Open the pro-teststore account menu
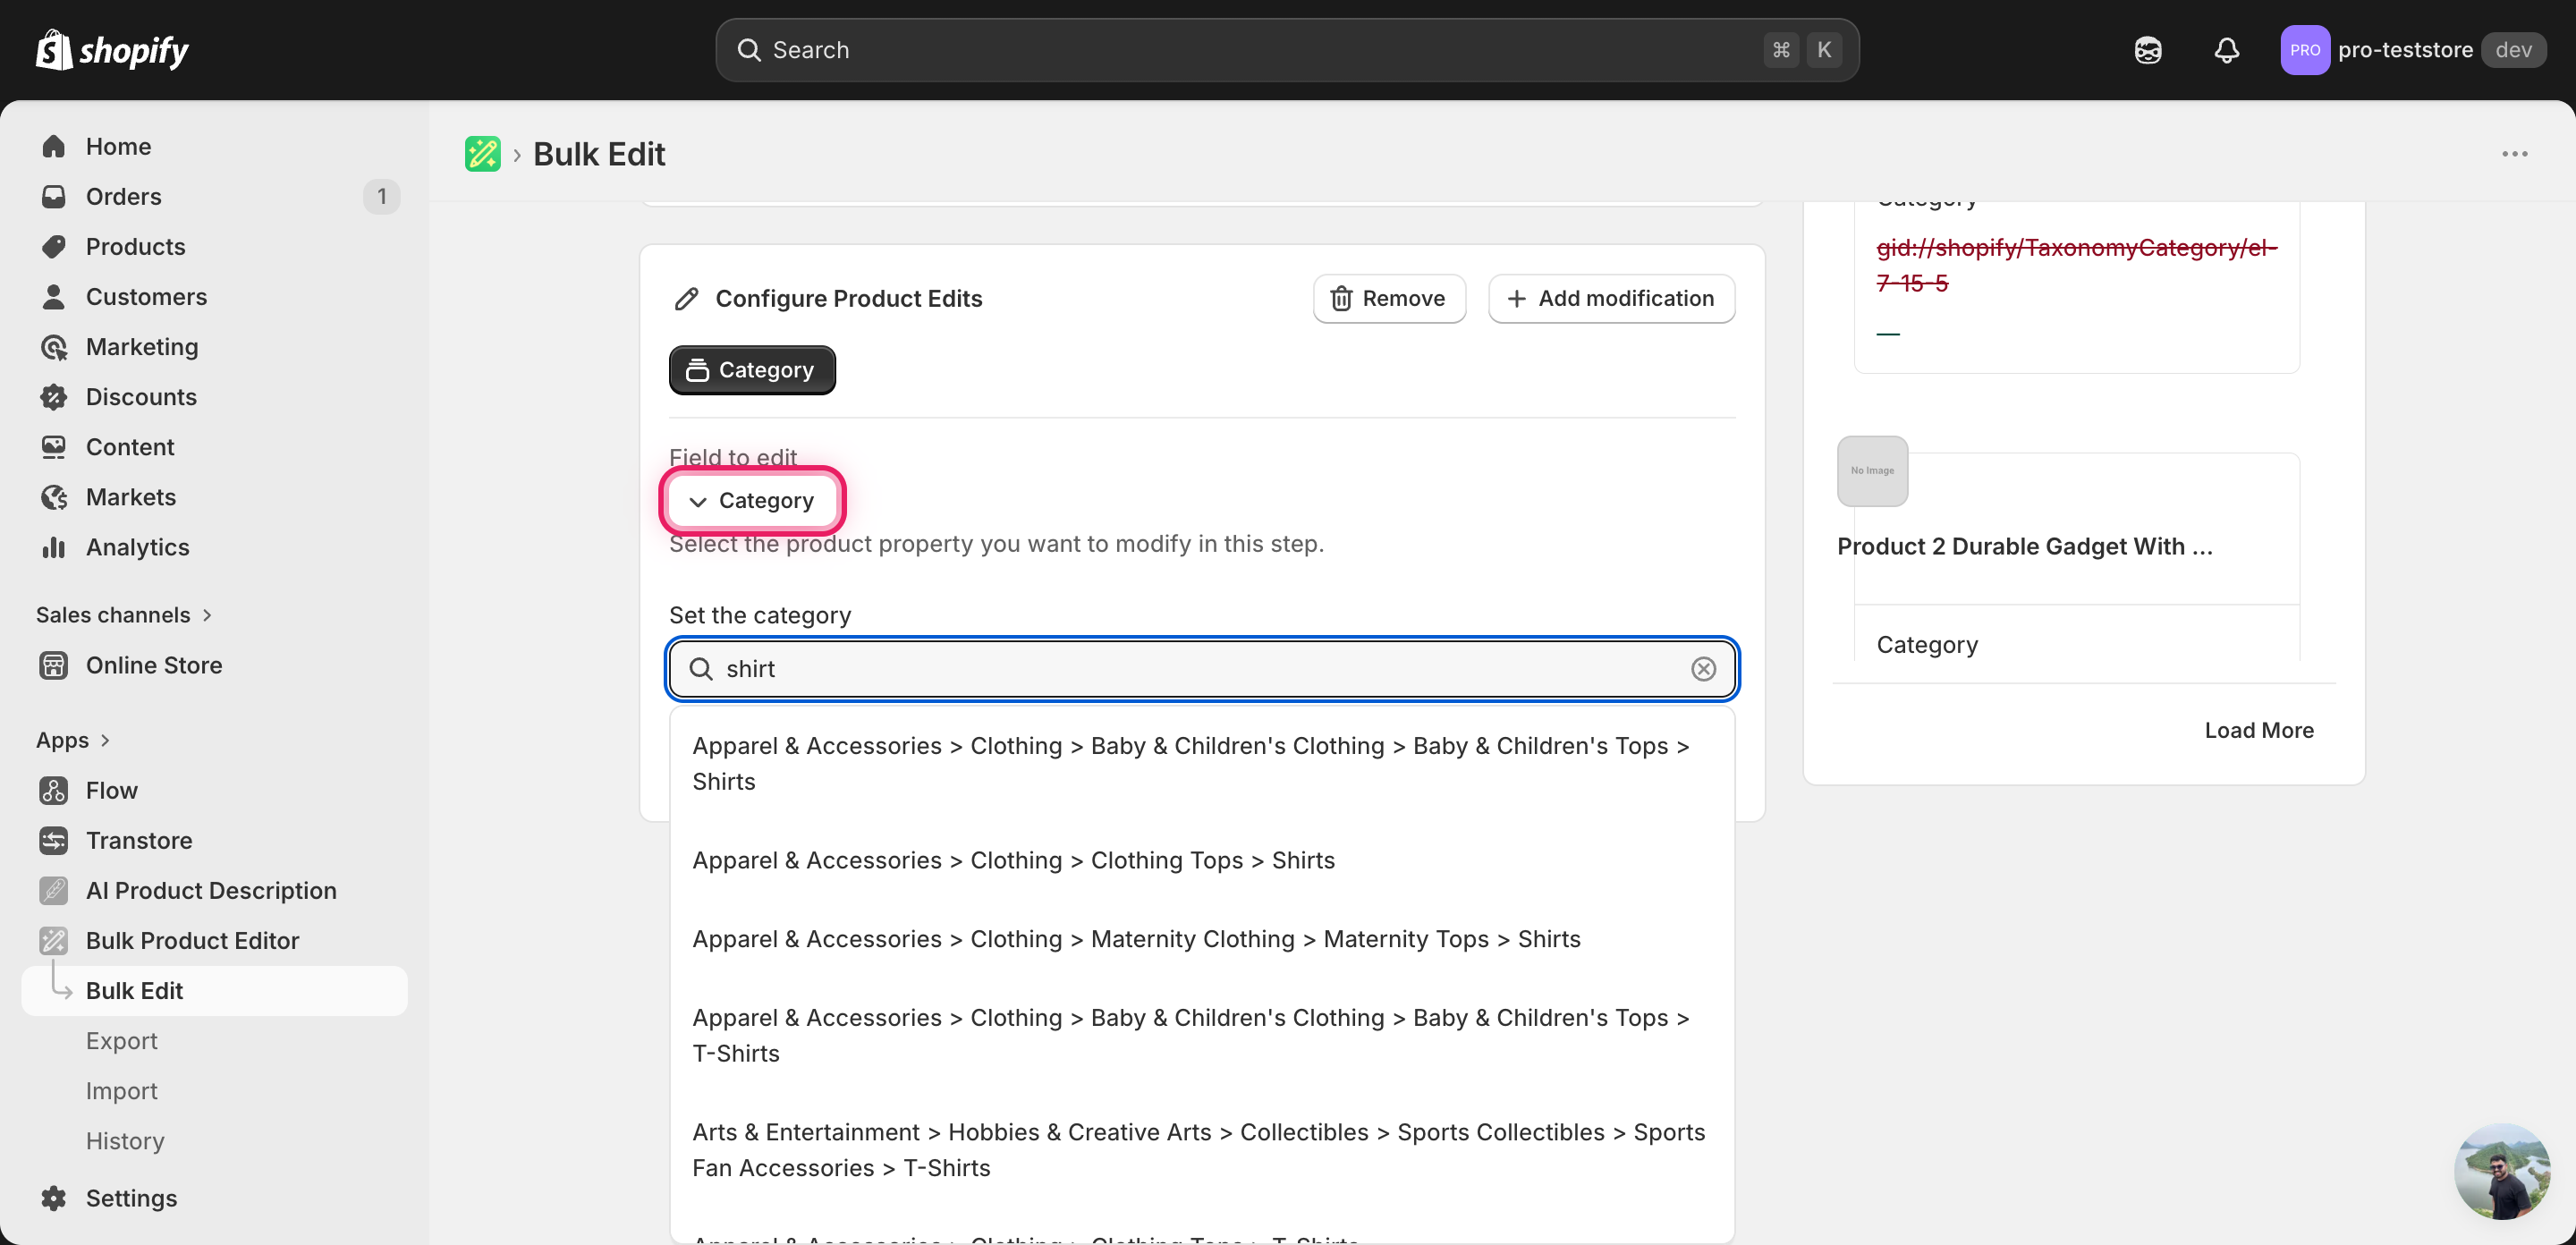2576x1245 pixels. coord(2412,50)
